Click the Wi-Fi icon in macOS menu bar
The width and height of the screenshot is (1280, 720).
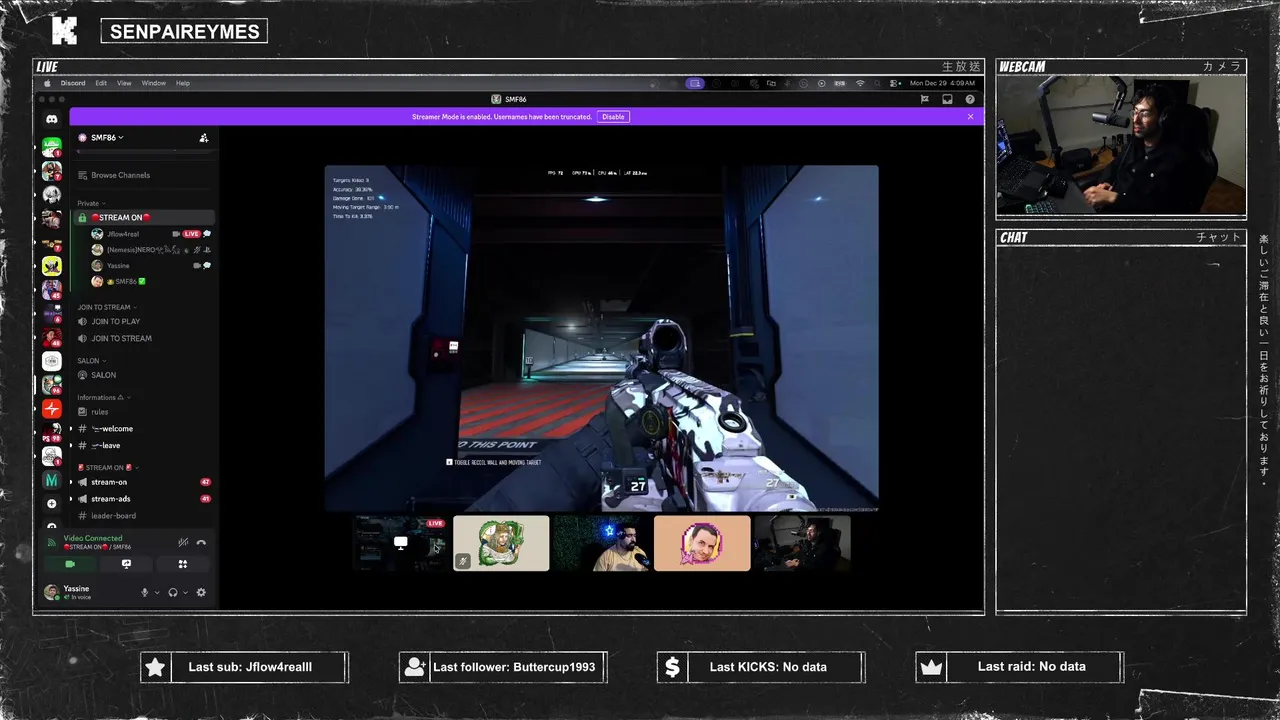click(x=860, y=84)
